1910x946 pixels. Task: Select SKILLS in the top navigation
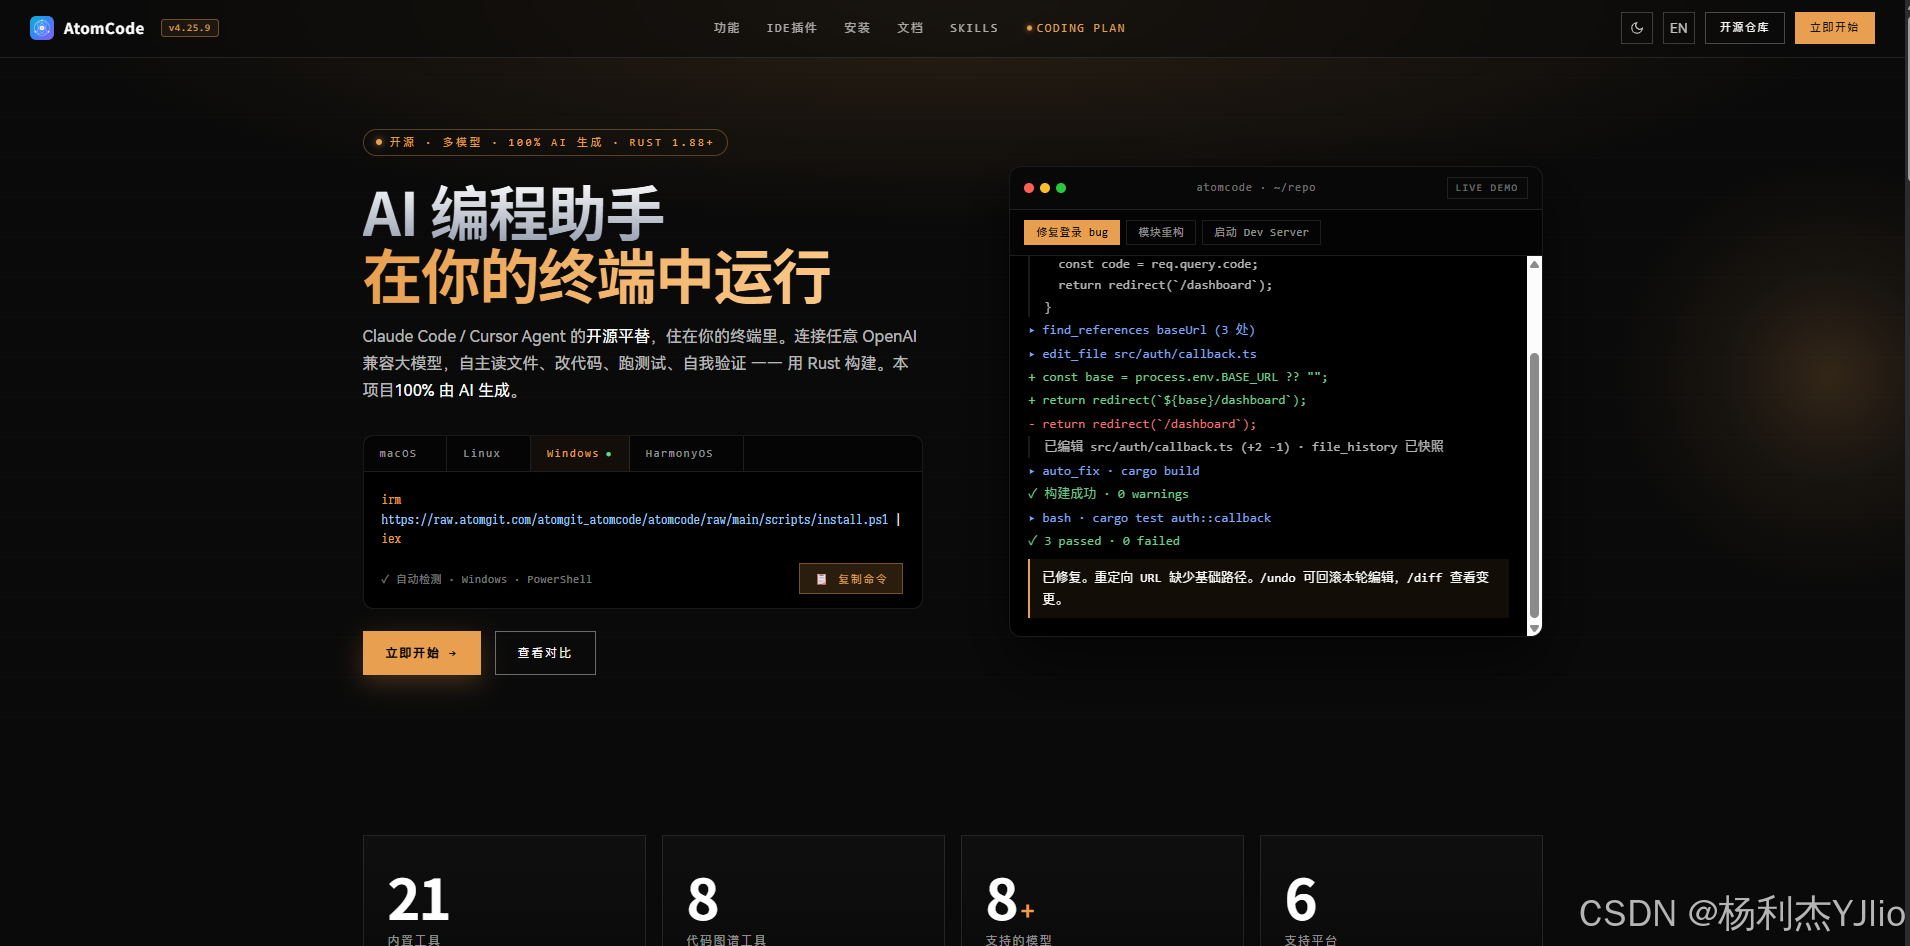pos(974,28)
